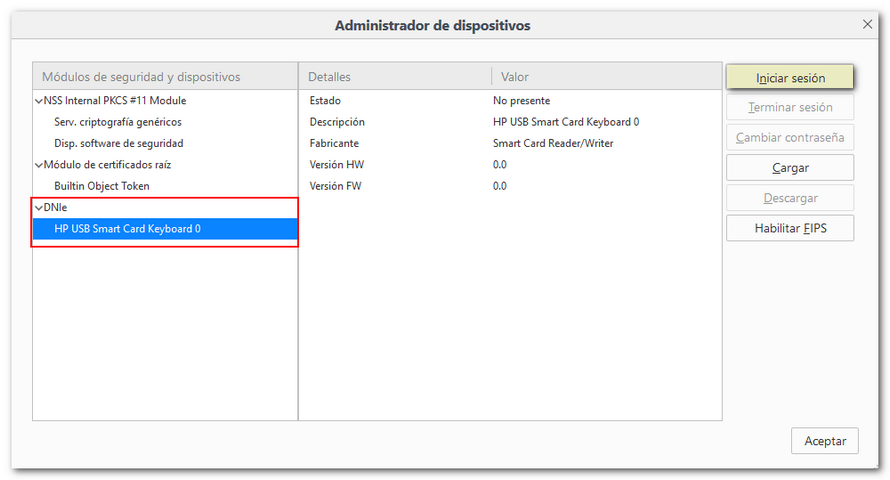The height and width of the screenshot is (480, 890).
Task: Select the NSS Internal PKCS #11 Module label
Action: point(115,101)
